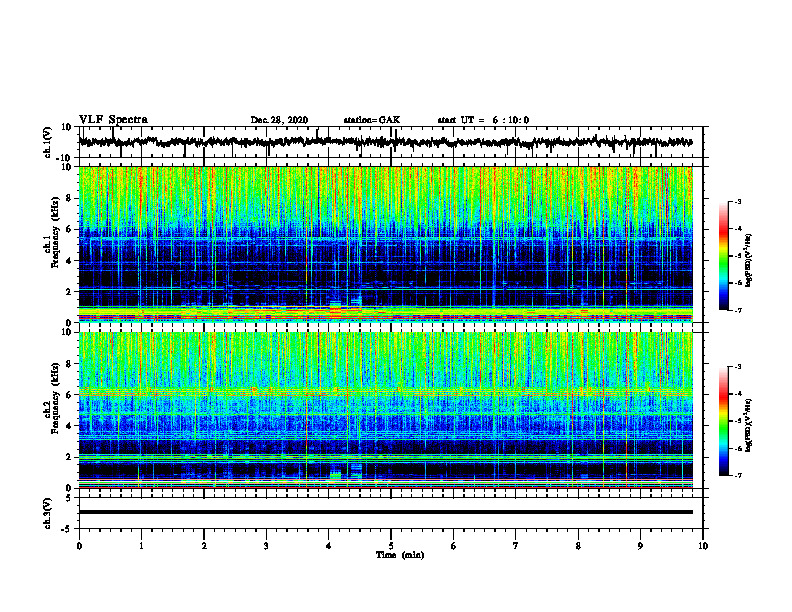Click the "Time (min)" axis title

point(400,555)
